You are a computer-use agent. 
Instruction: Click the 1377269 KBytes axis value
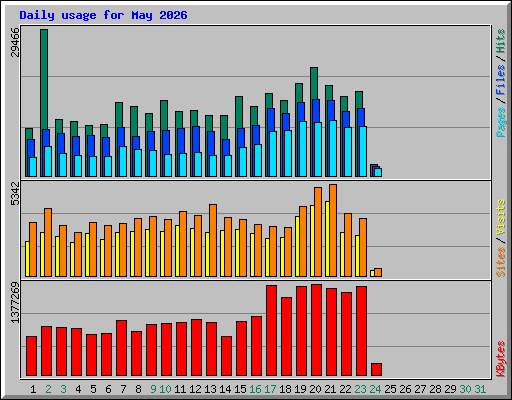point(15,303)
